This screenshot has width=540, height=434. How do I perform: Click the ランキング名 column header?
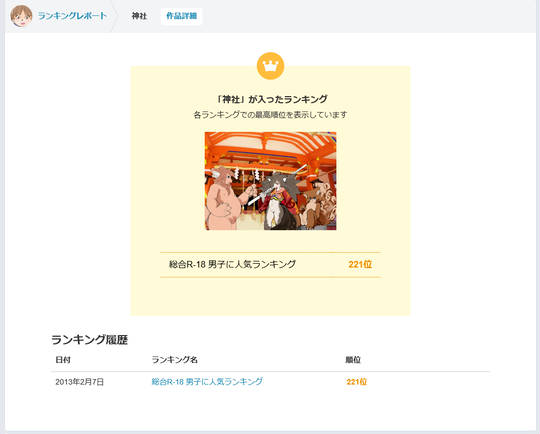click(175, 360)
